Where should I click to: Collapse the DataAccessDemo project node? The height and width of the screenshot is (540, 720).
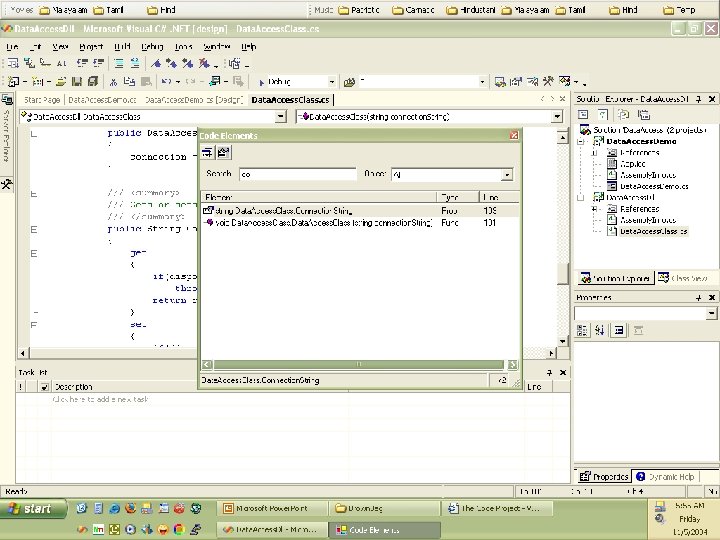(x=581, y=141)
